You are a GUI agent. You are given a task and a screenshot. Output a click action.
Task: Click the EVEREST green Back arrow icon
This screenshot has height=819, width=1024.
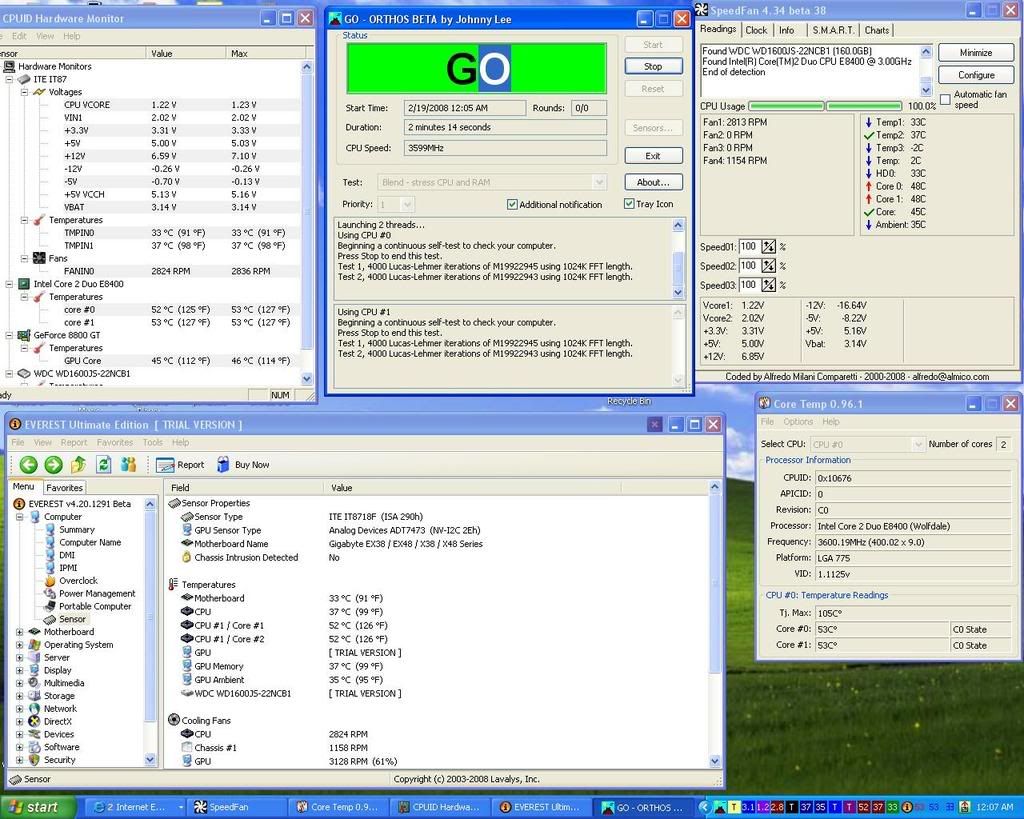[x=28, y=464]
